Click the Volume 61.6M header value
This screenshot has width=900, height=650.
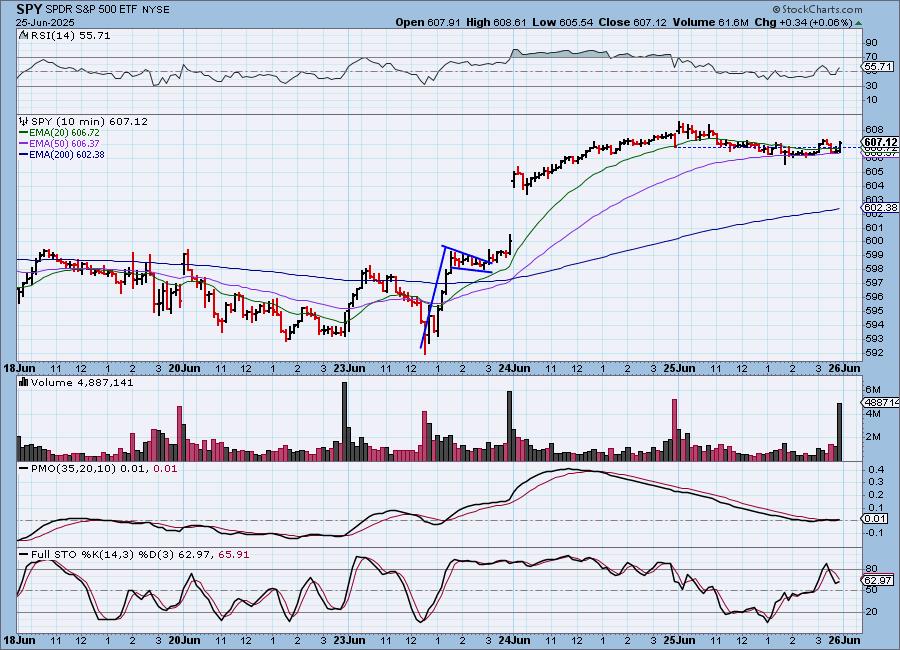click(x=710, y=22)
